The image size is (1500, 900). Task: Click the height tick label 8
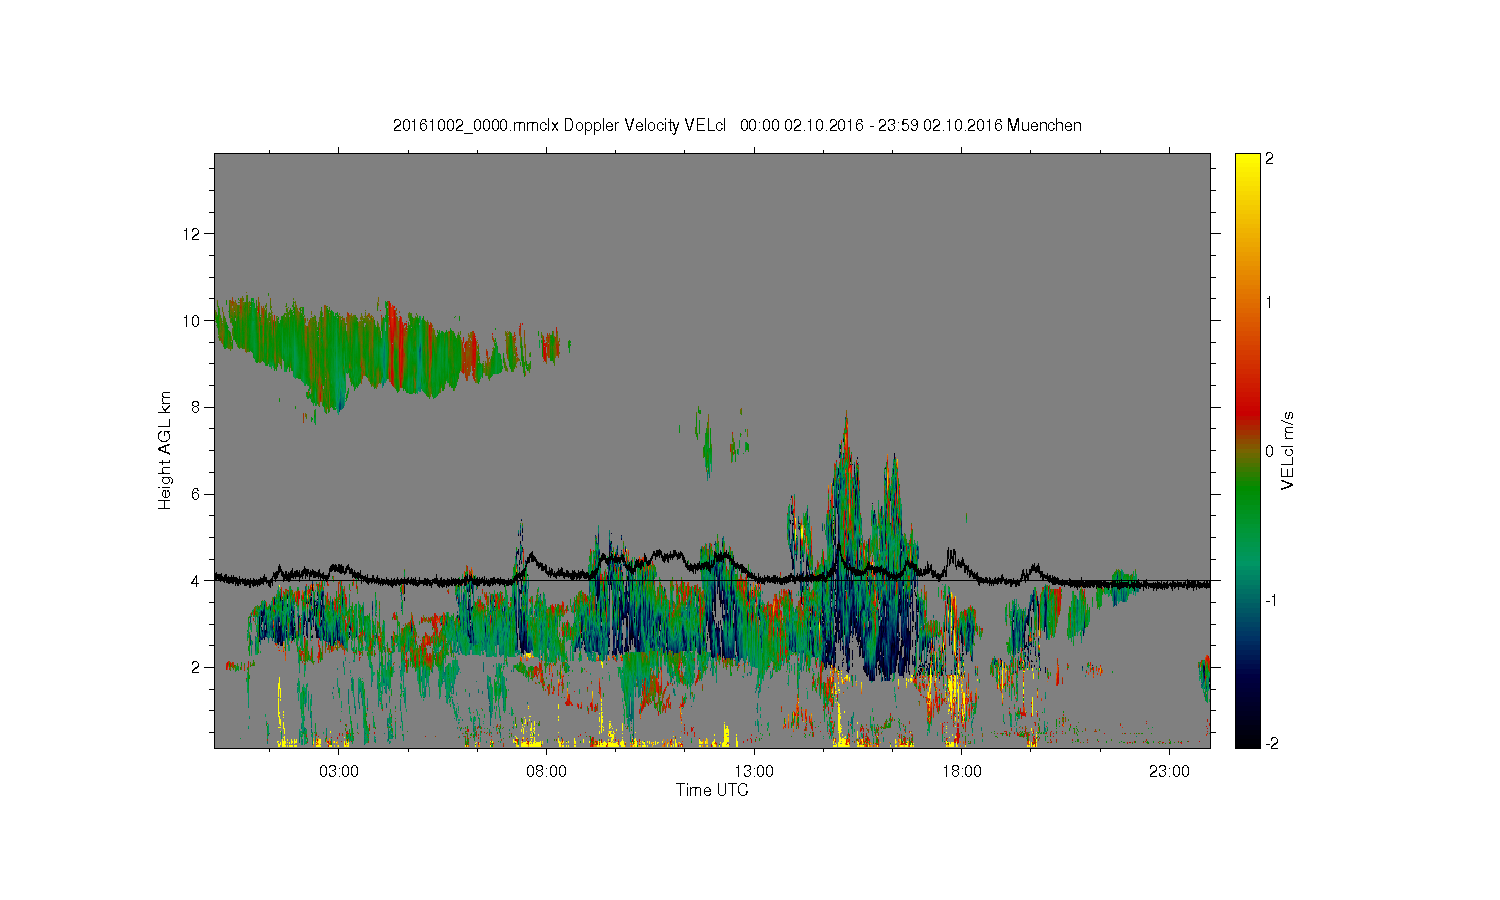pyautogui.click(x=198, y=407)
